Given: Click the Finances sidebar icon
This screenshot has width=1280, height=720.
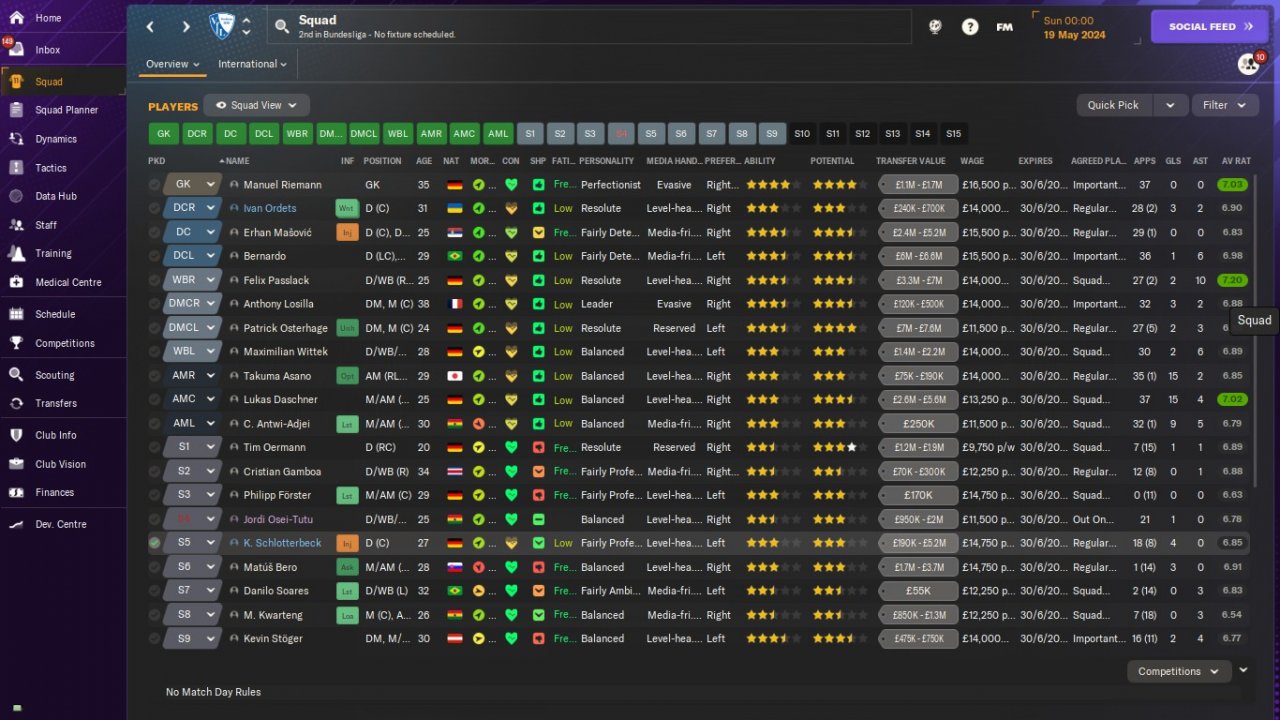Looking at the screenshot, I should coord(17,493).
